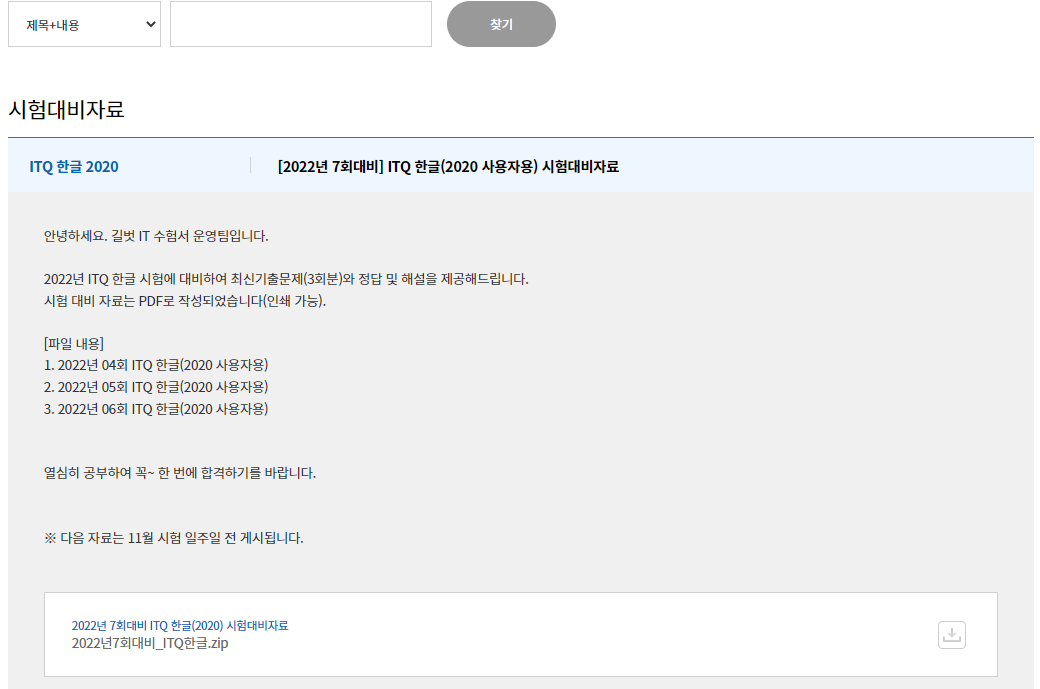Click the search keyword input field

300,25
